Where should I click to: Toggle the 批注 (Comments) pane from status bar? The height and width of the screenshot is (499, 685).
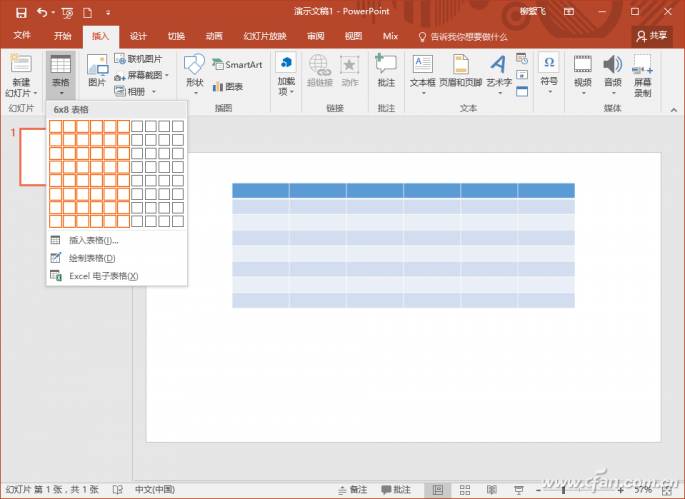pos(396,489)
